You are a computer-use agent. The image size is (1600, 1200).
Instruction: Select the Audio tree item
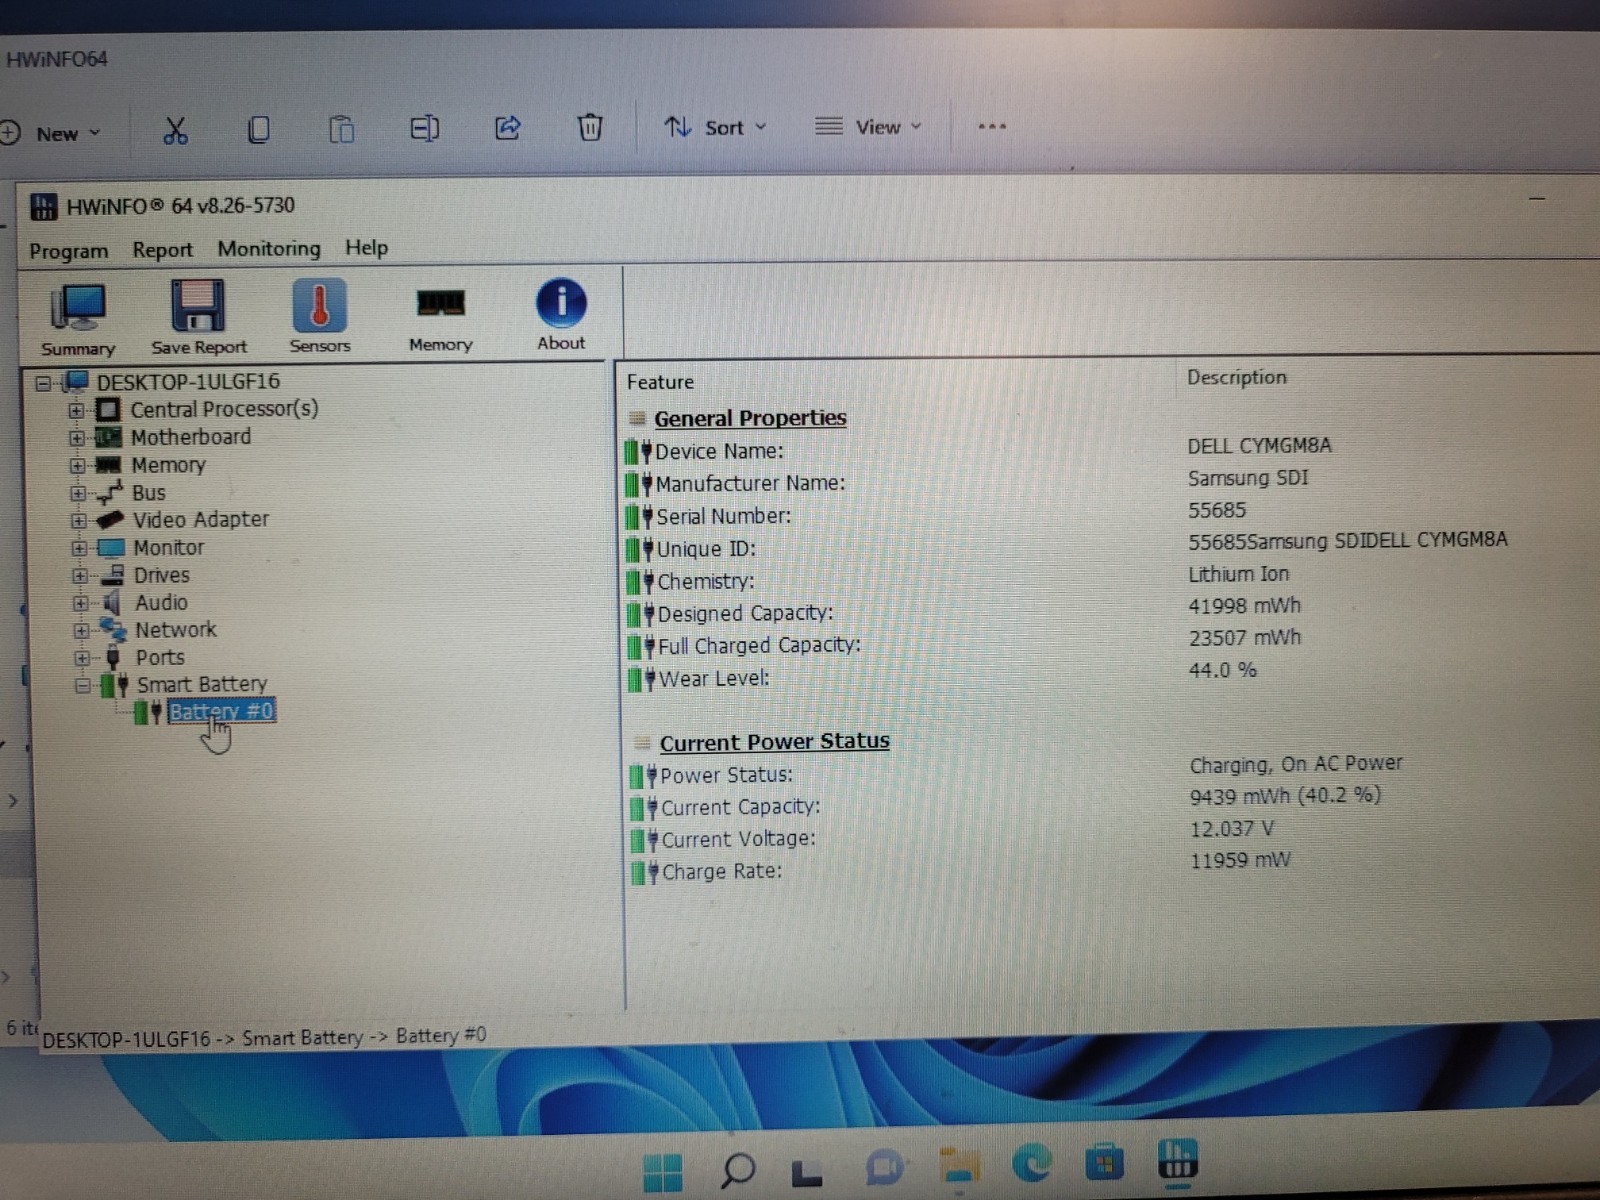coord(161,602)
